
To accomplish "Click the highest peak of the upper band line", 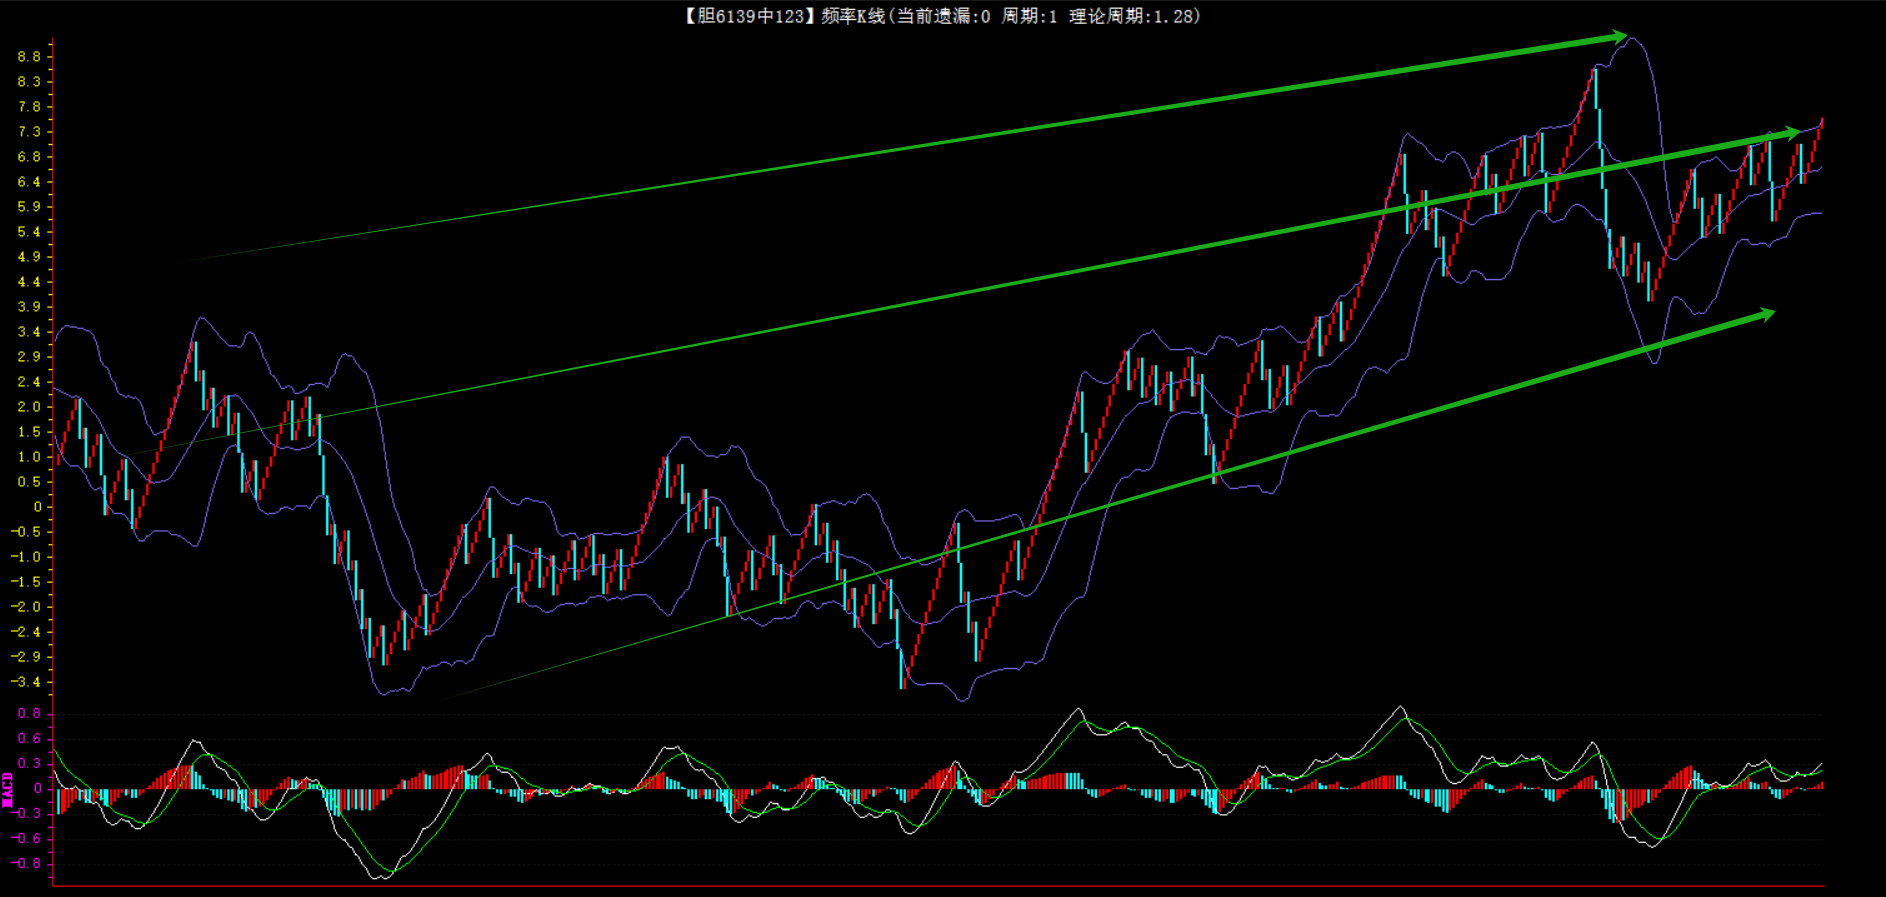I will point(1631,39).
